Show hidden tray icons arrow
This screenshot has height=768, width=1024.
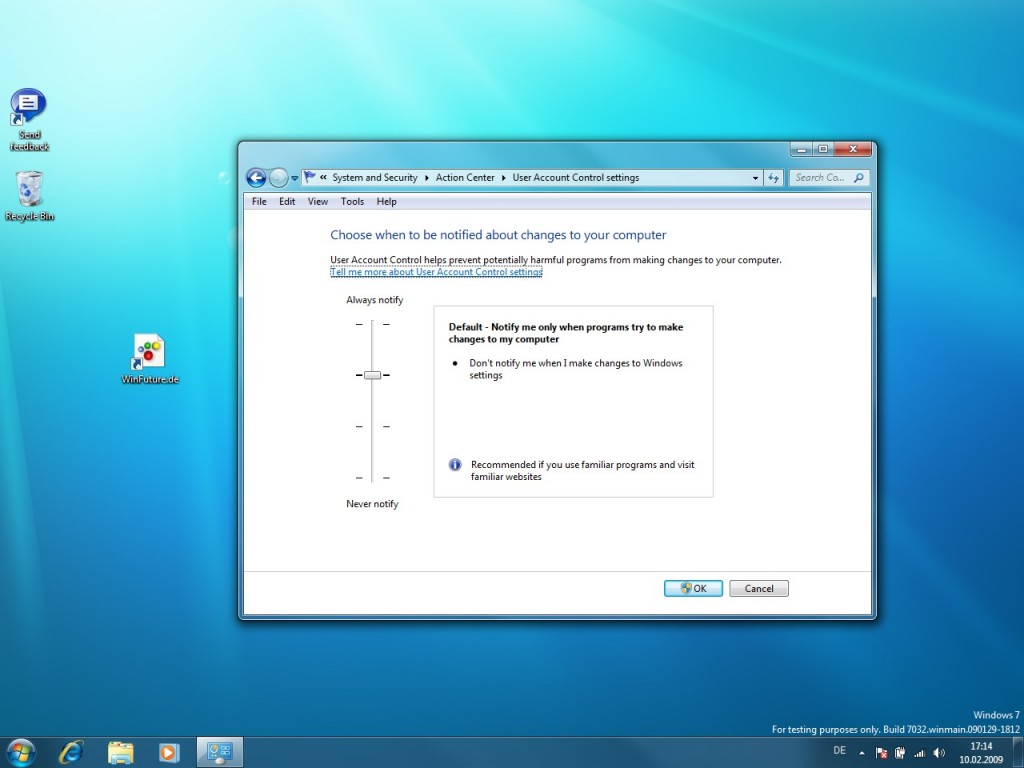(x=862, y=753)
